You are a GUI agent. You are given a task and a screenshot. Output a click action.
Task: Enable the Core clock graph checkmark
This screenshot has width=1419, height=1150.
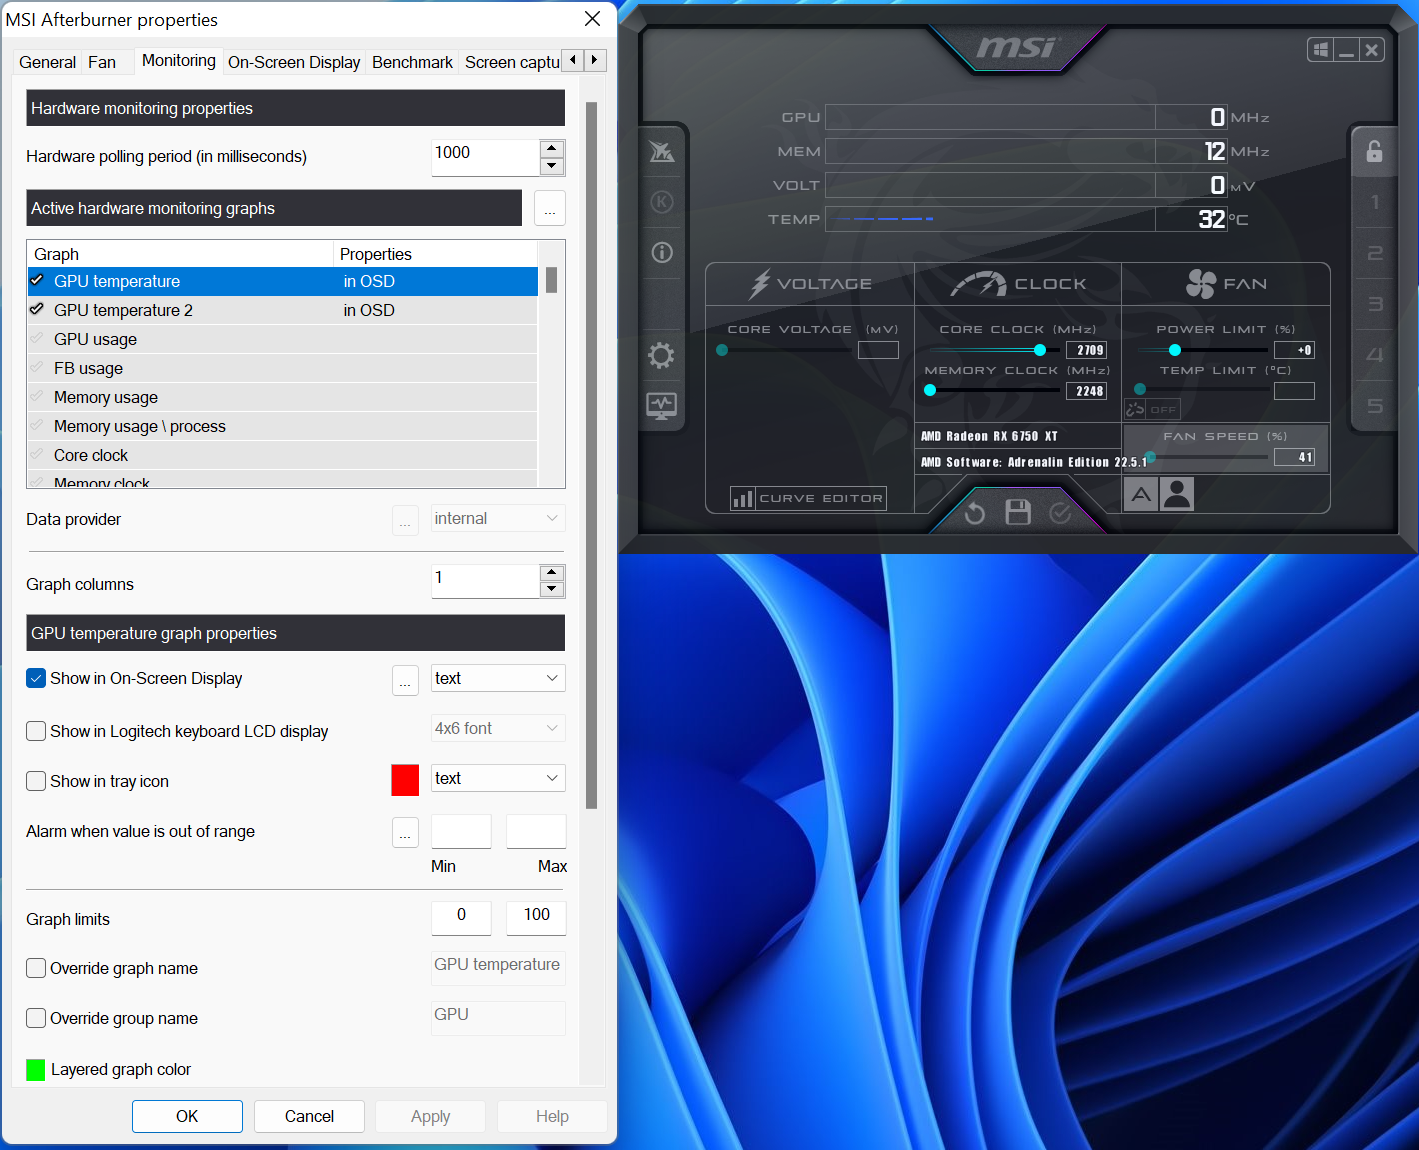38,454
